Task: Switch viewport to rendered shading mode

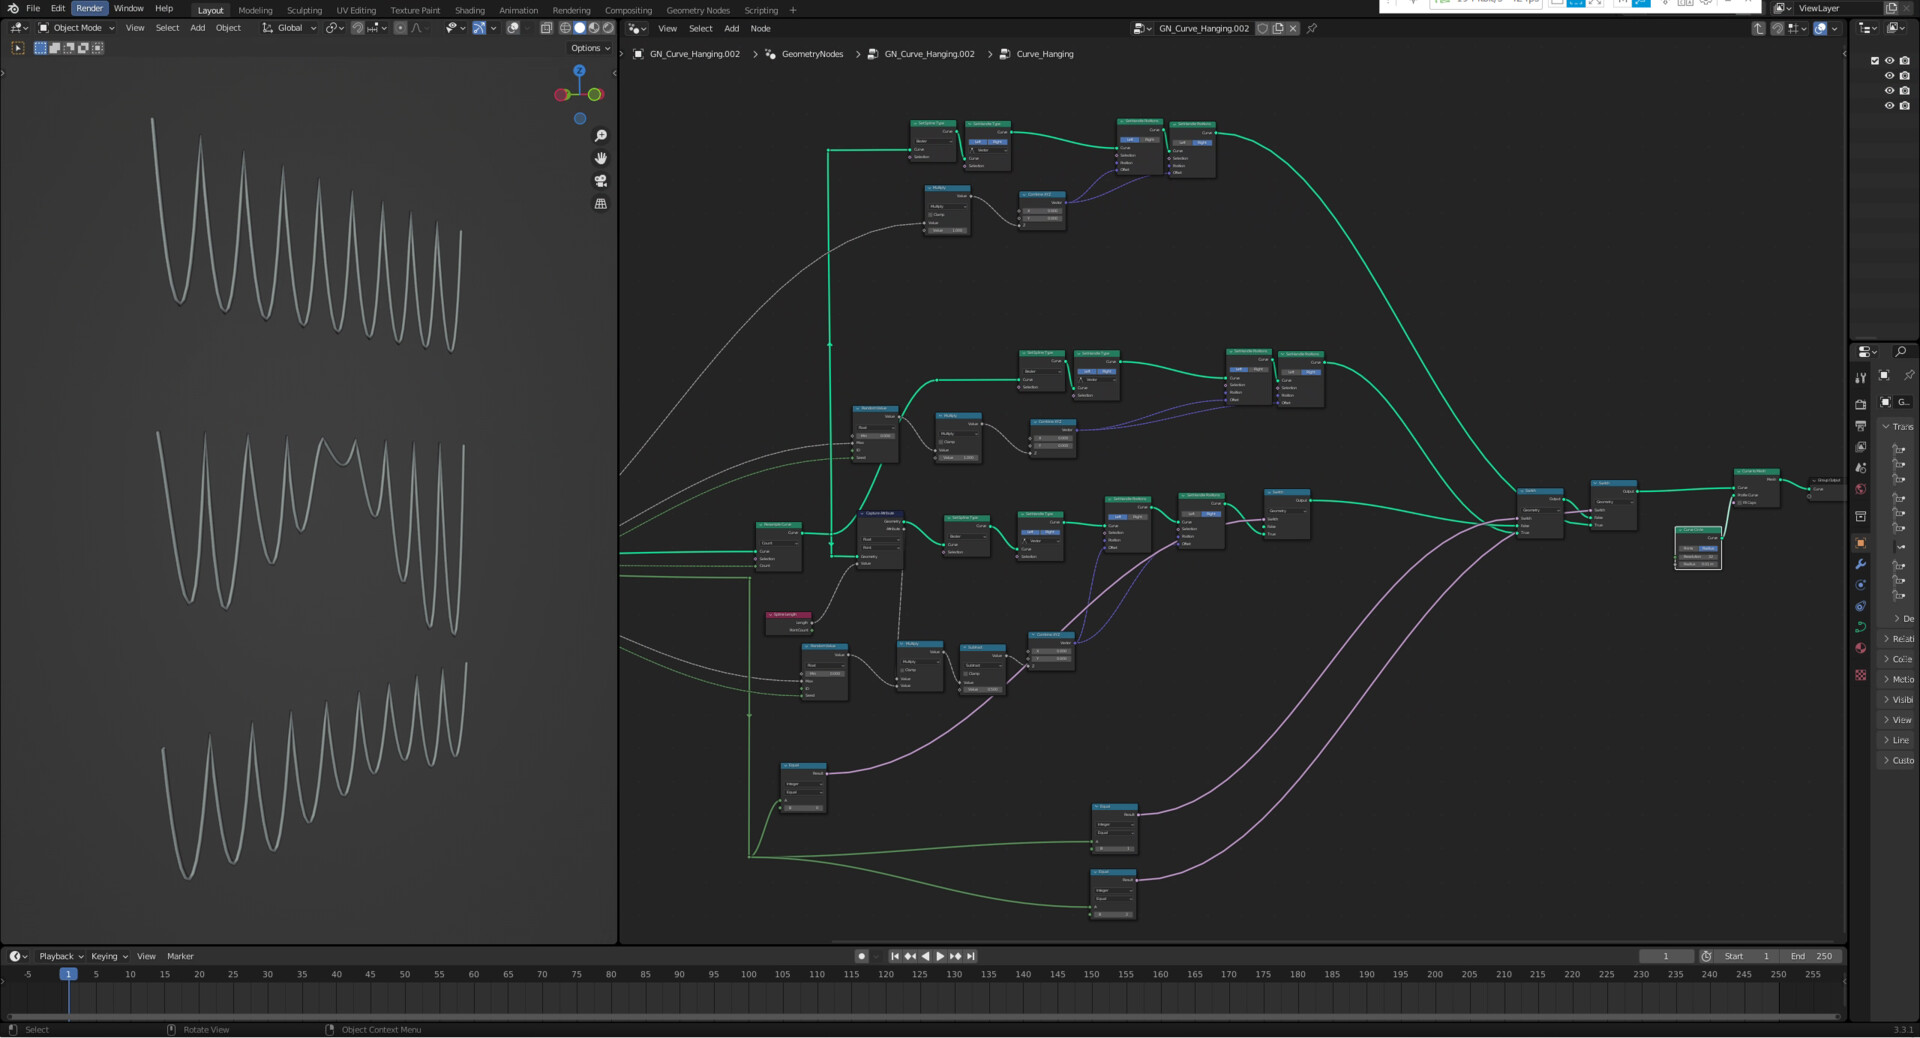Action: 608,27
